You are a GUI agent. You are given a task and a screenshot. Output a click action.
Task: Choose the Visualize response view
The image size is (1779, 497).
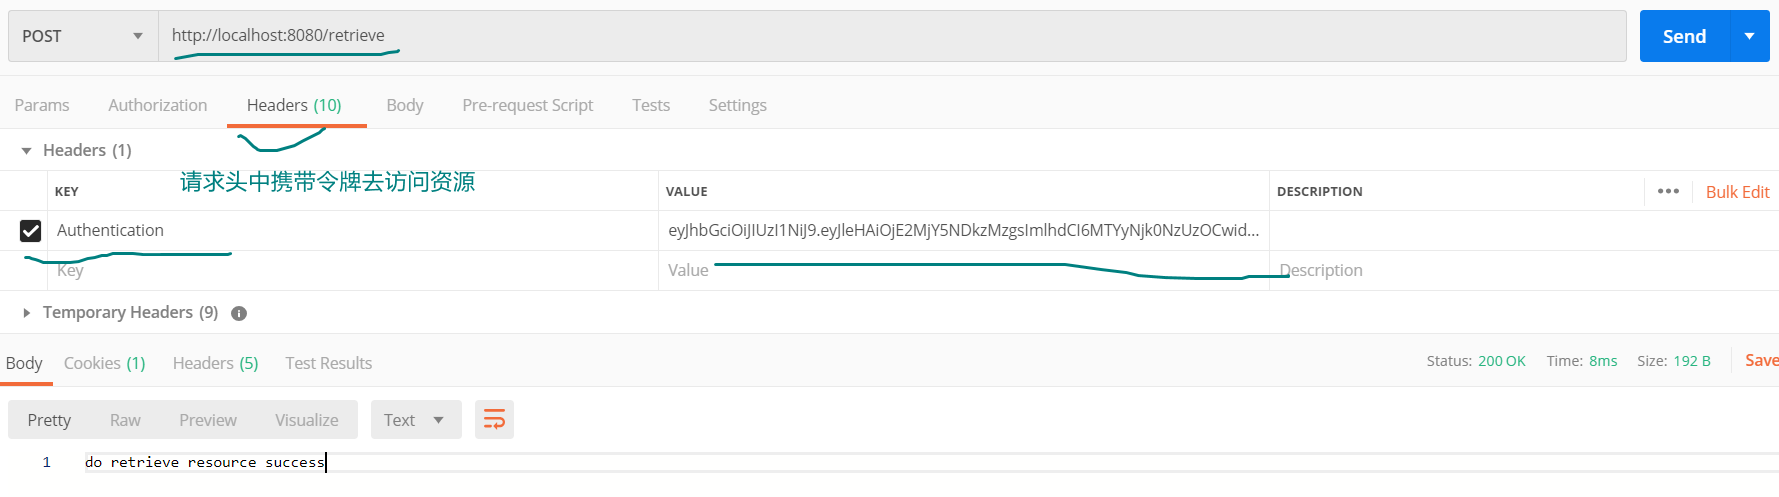pyautogui.click(x=307, y=420)
